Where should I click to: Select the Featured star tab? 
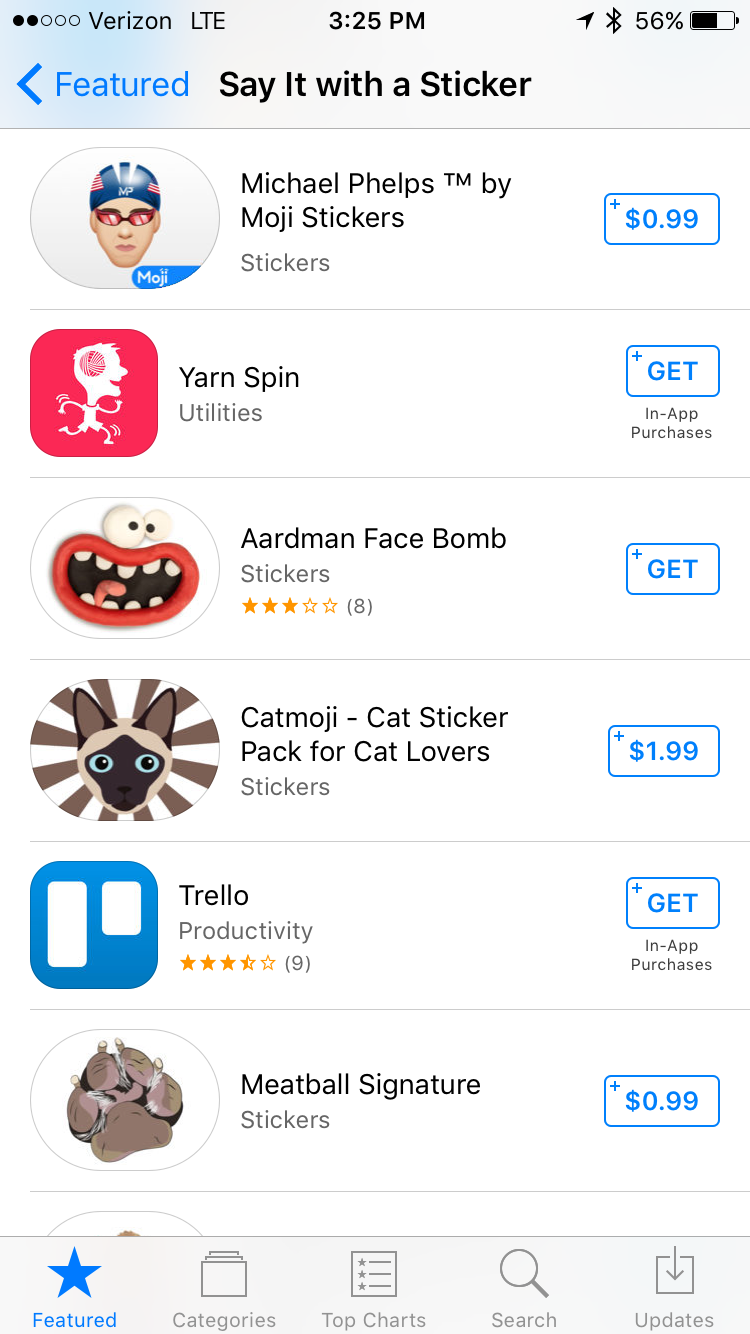[x=75, y=1289]
